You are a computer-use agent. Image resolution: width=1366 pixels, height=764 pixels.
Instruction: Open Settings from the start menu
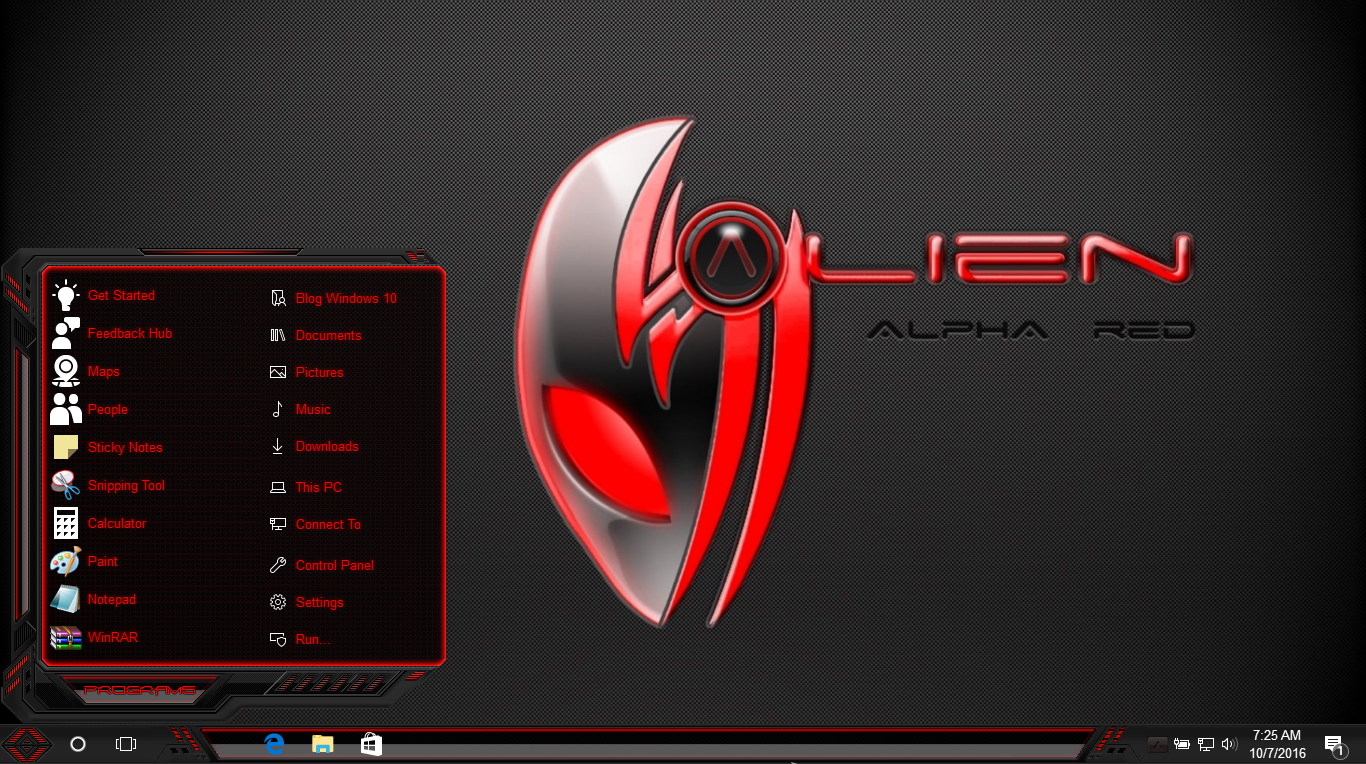pyautogui.click(x=319, y=602)
